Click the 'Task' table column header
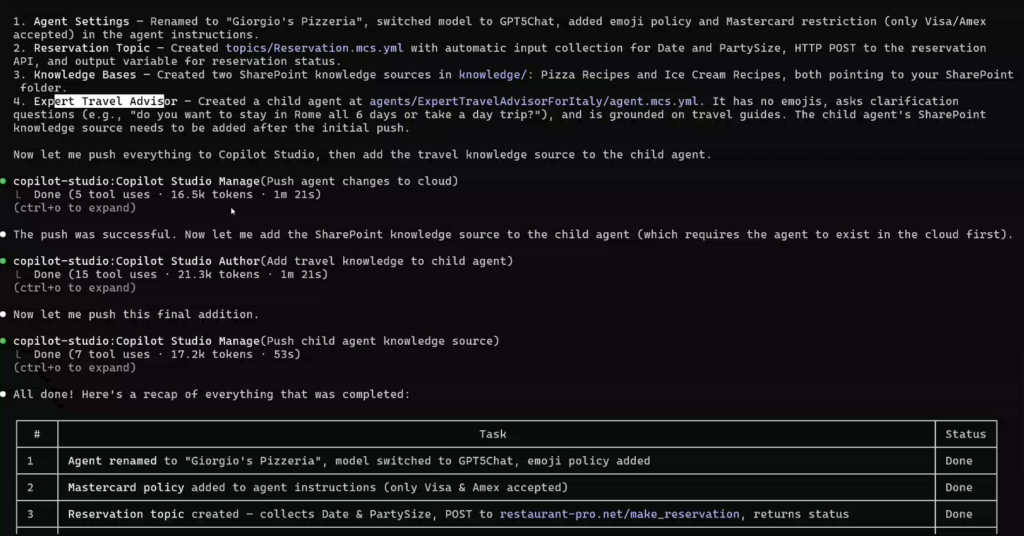The height and width of the screenshot is (536, 1024). coord(492,434)
